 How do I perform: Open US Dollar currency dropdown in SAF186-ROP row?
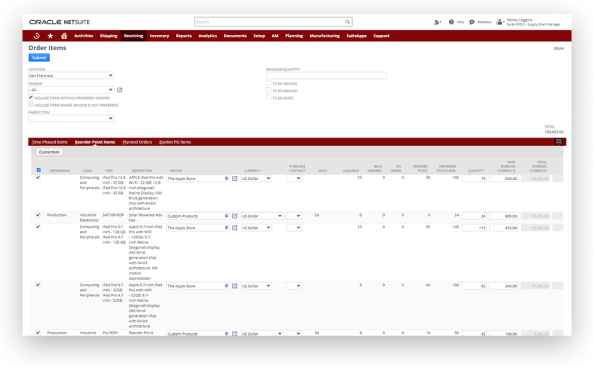pyautogui.click(x=262, y=216)
